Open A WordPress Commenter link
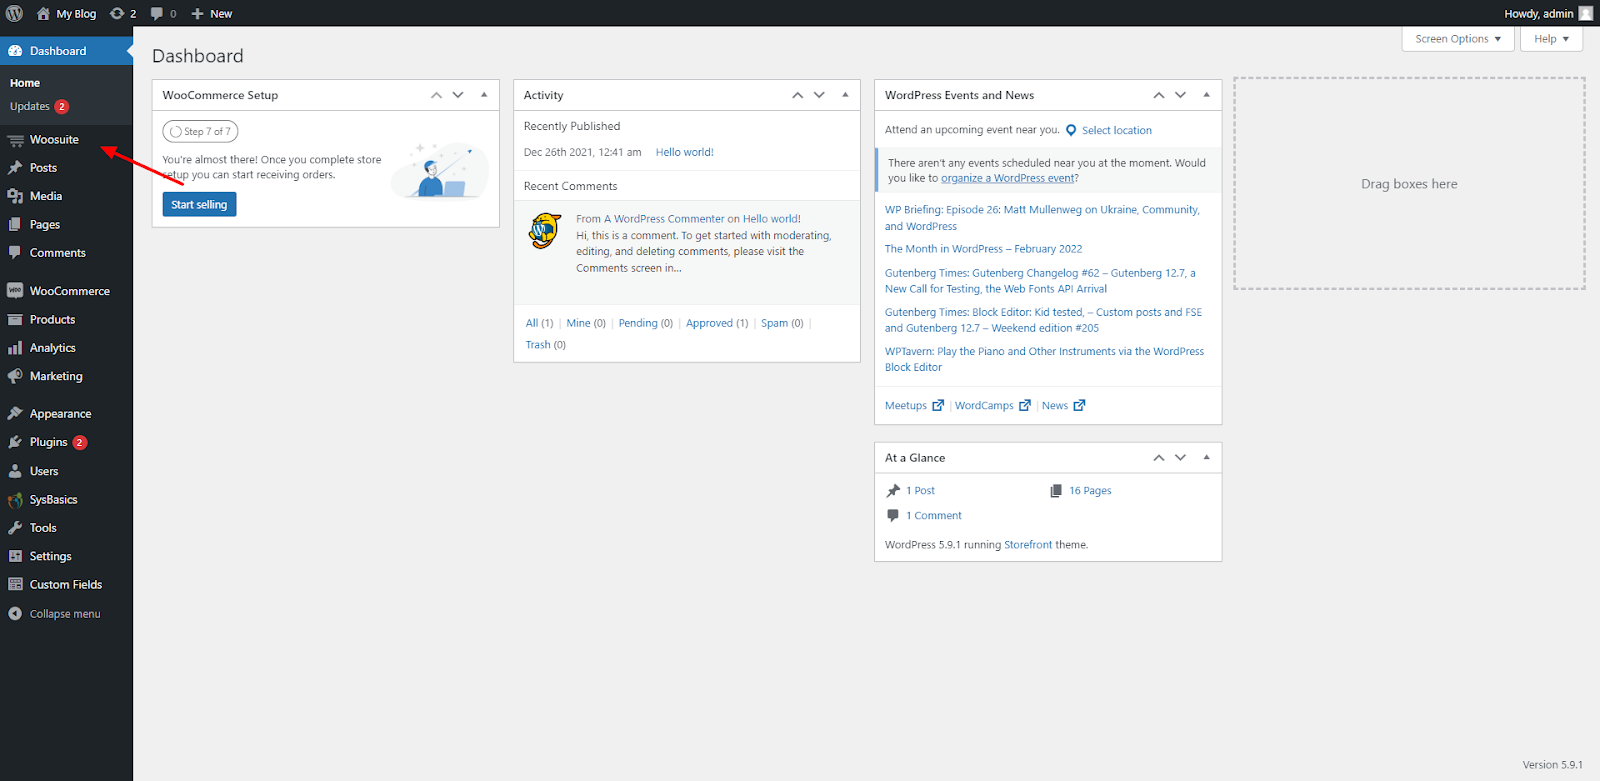The height and width of the screenshot is (781, 1600). (664, 219)
